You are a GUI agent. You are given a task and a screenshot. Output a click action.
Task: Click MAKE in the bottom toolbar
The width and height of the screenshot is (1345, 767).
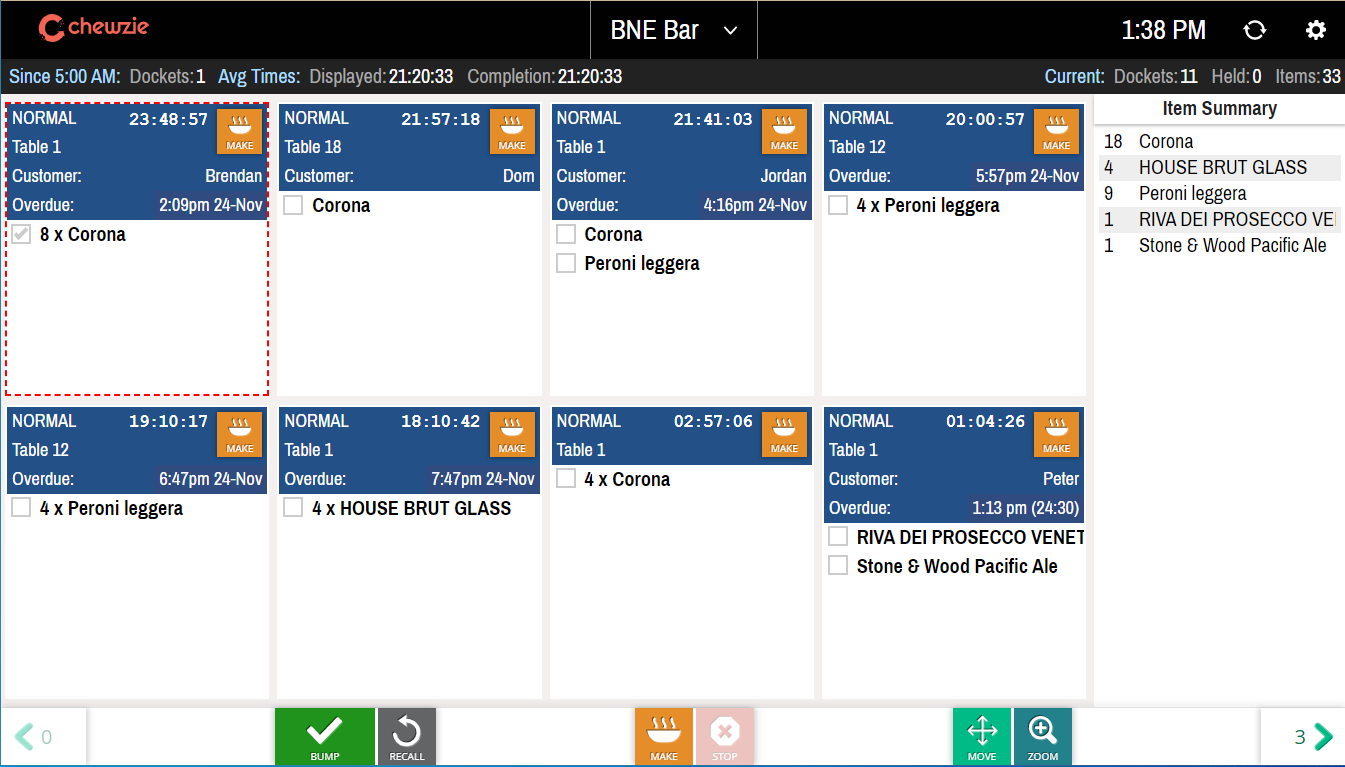[664, 738]
